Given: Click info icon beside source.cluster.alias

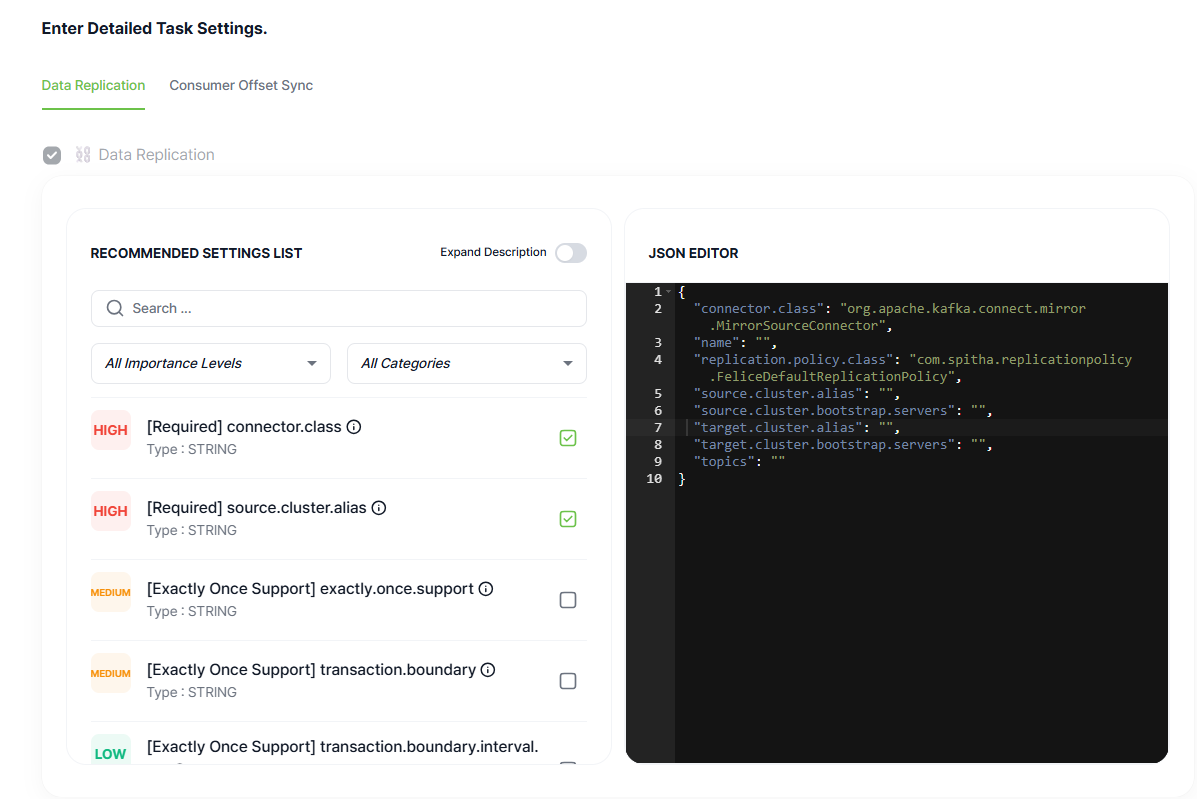Looking at the screenshot, I should (x=379, y=508).
